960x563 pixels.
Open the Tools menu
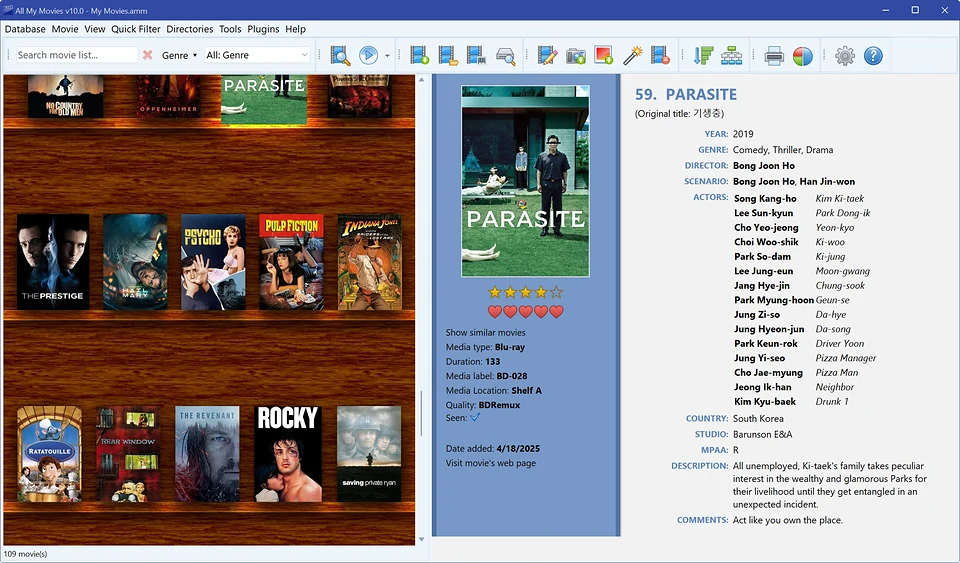point(230,29)
